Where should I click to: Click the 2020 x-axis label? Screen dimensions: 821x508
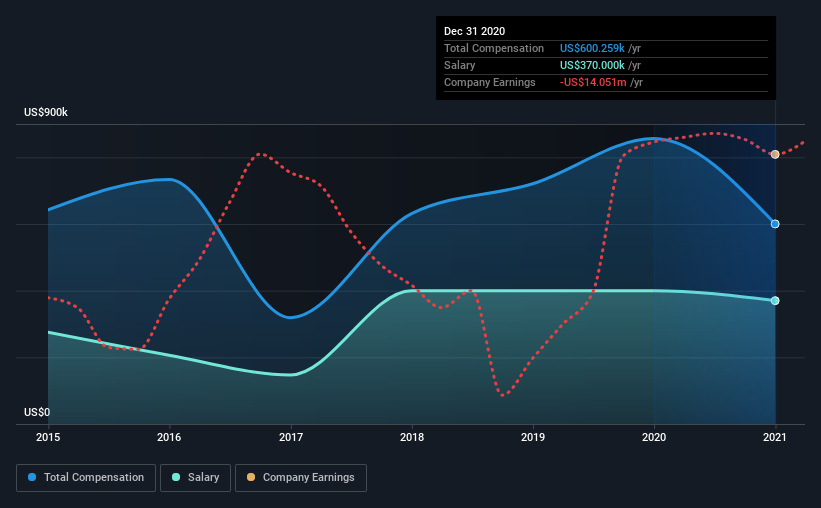(x=654, y=437)
